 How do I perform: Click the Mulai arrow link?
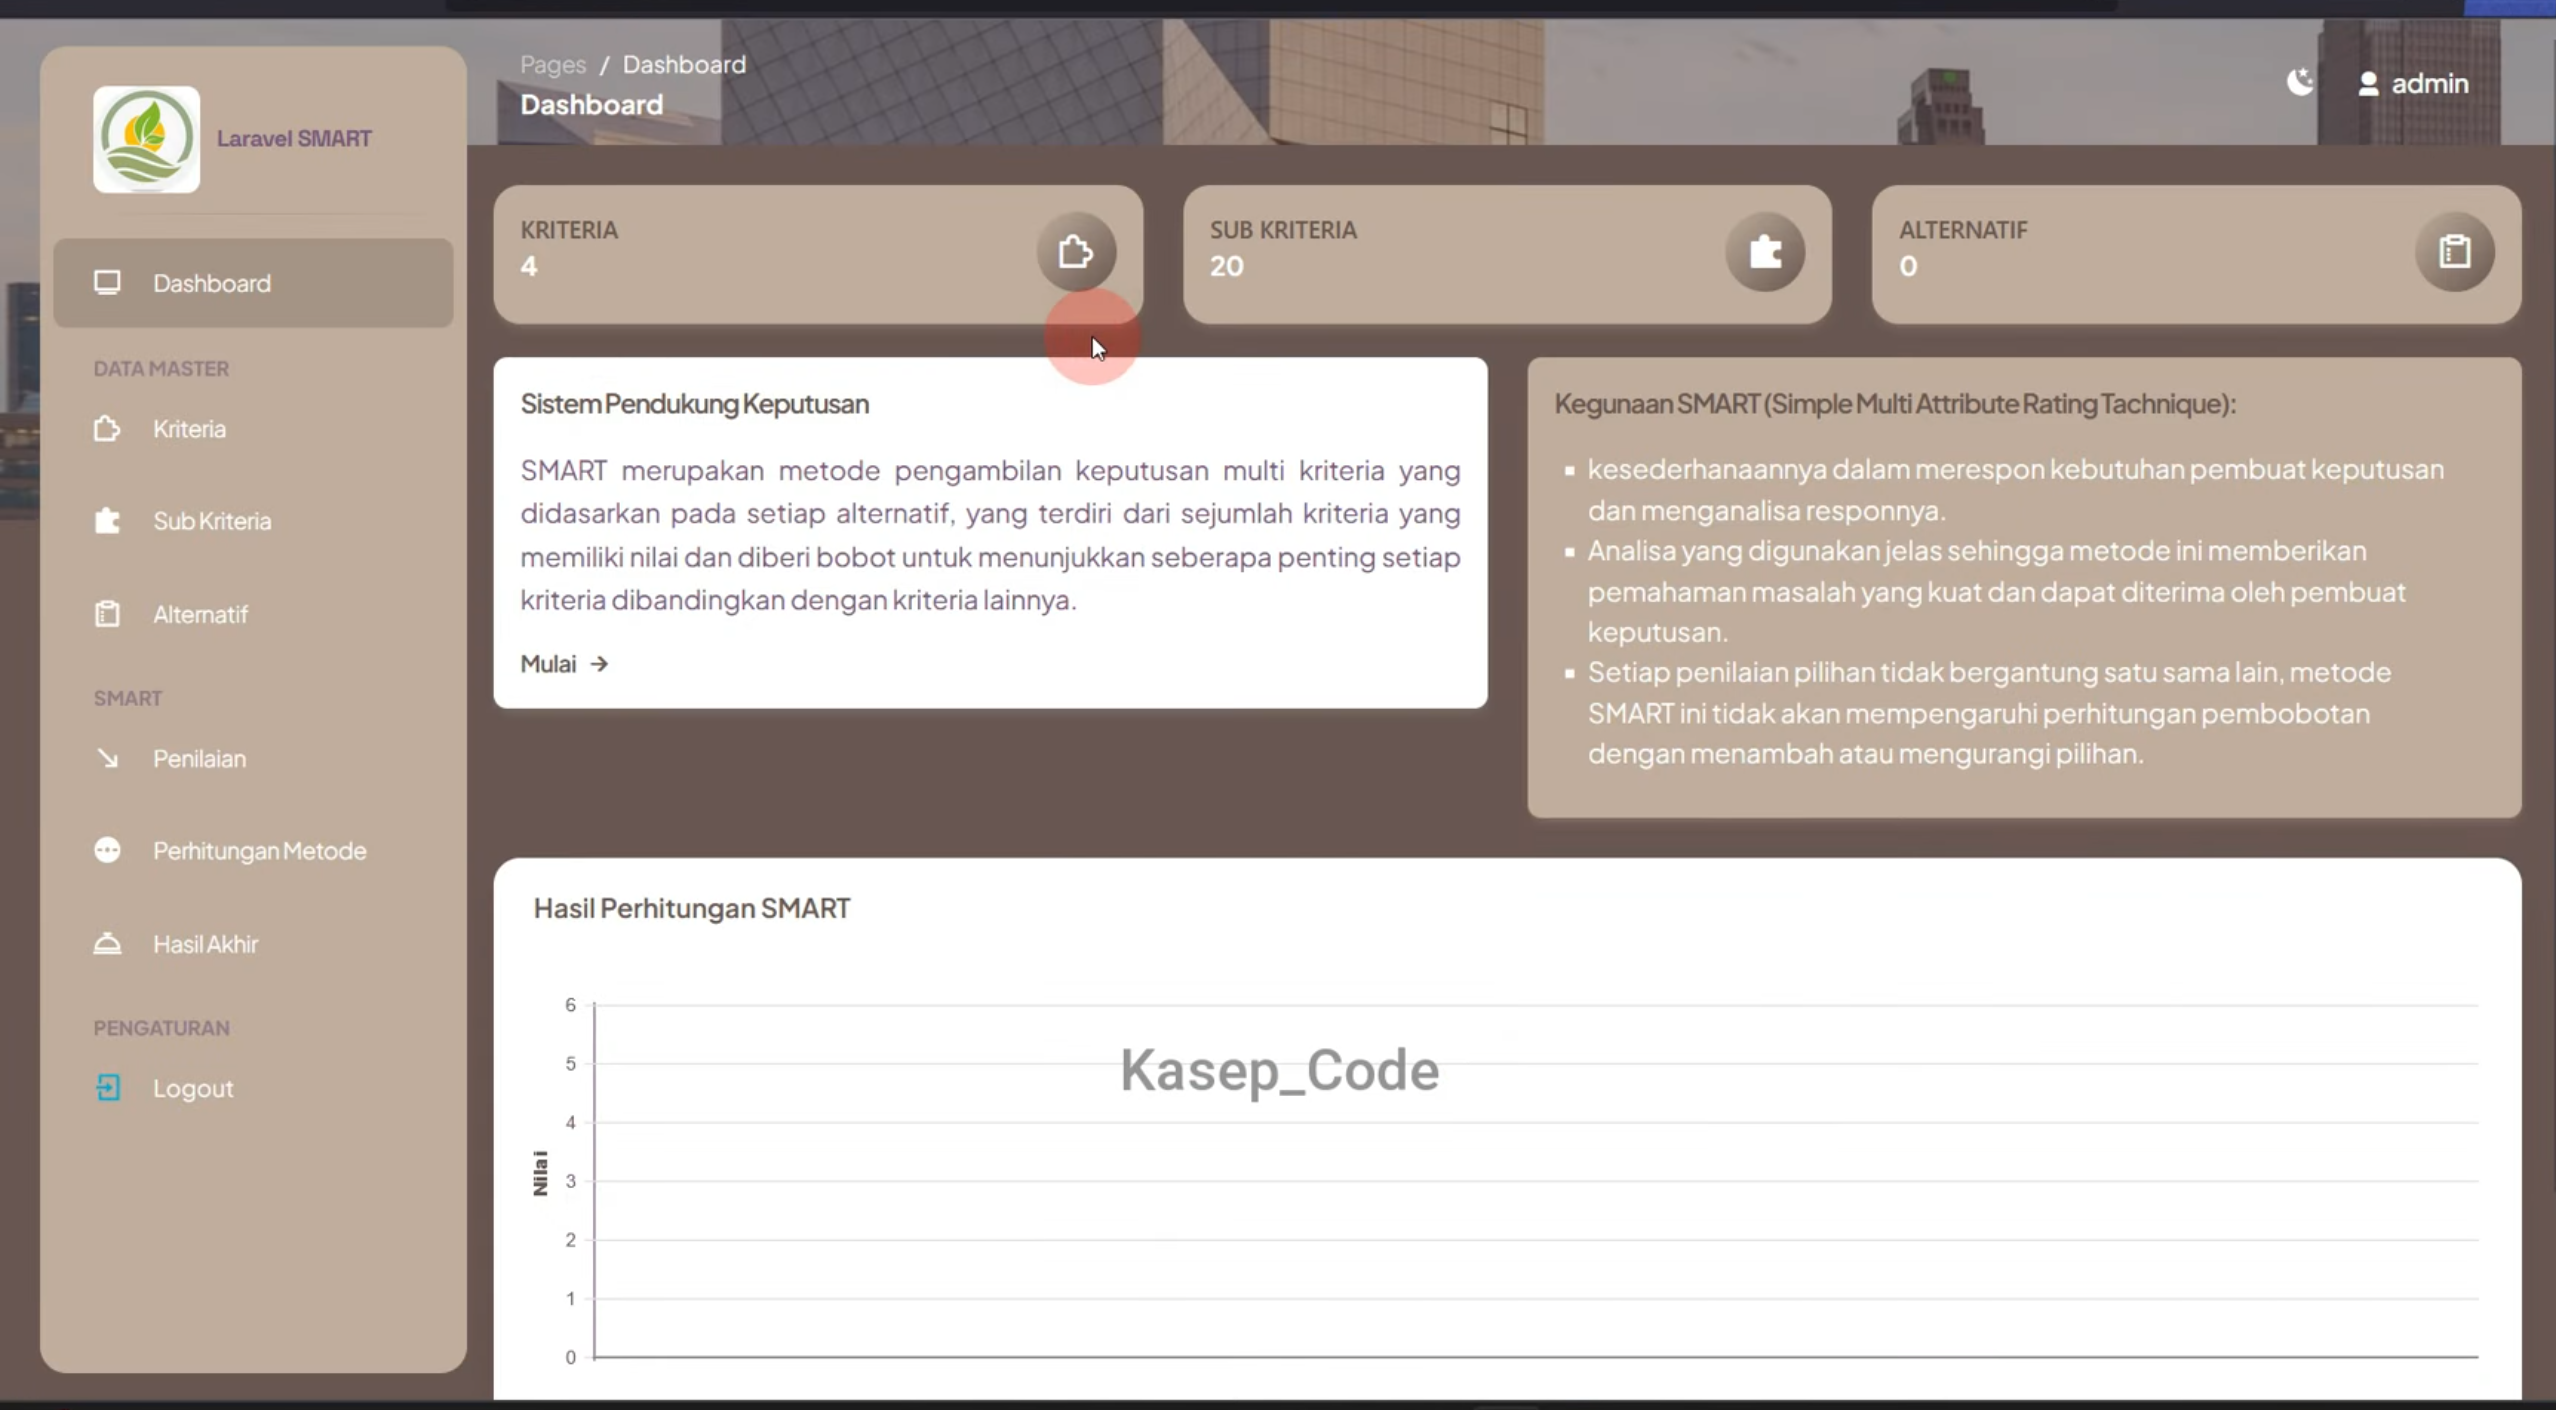point(565,664)
